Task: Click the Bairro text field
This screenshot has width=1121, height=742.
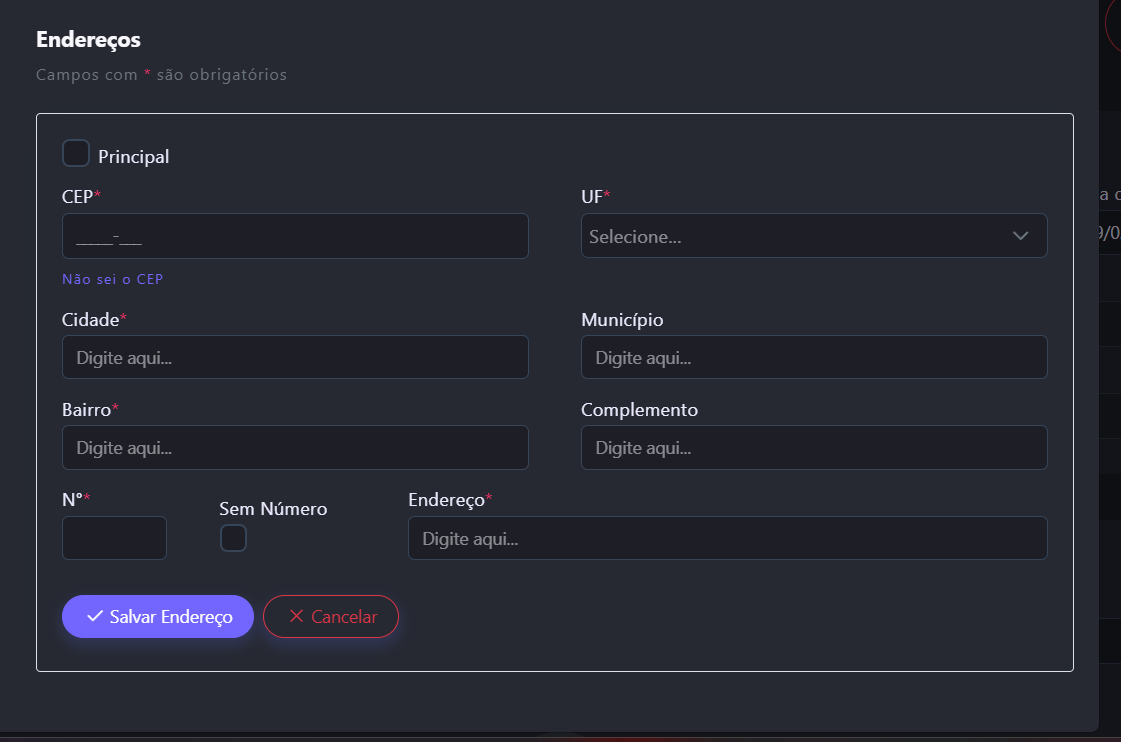Action: coord(295,448)
